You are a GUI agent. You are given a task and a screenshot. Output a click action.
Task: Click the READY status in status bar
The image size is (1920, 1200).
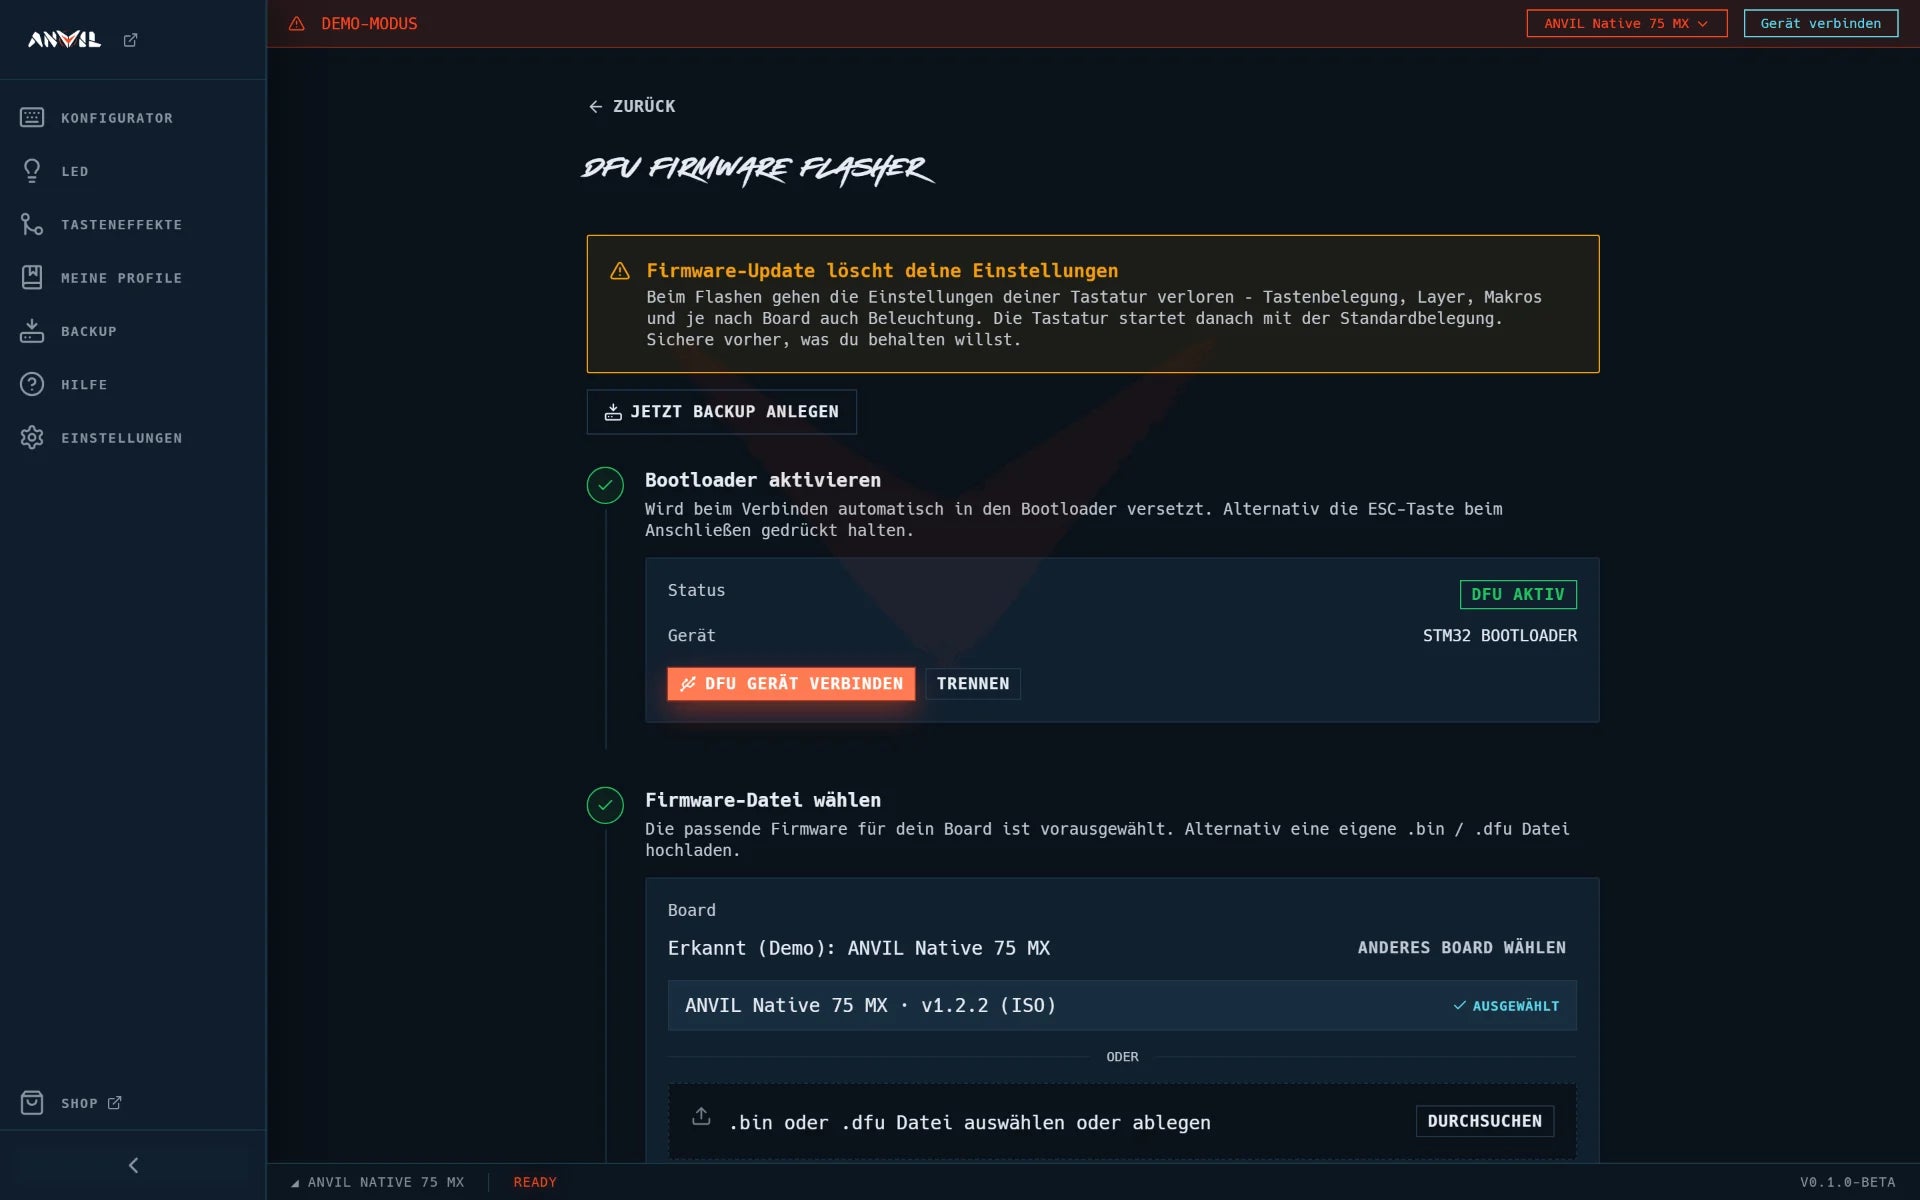pos(535,1182)
